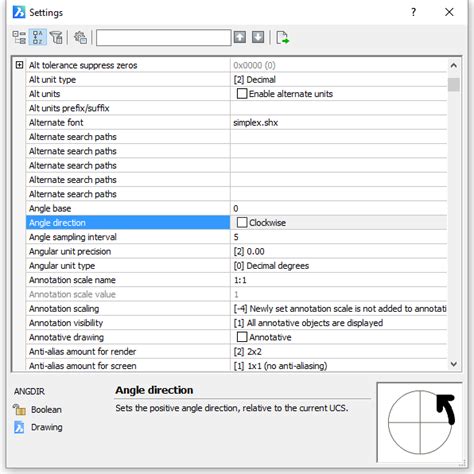
Task: Click the help question mark
Action: click(x=413, y=12)
